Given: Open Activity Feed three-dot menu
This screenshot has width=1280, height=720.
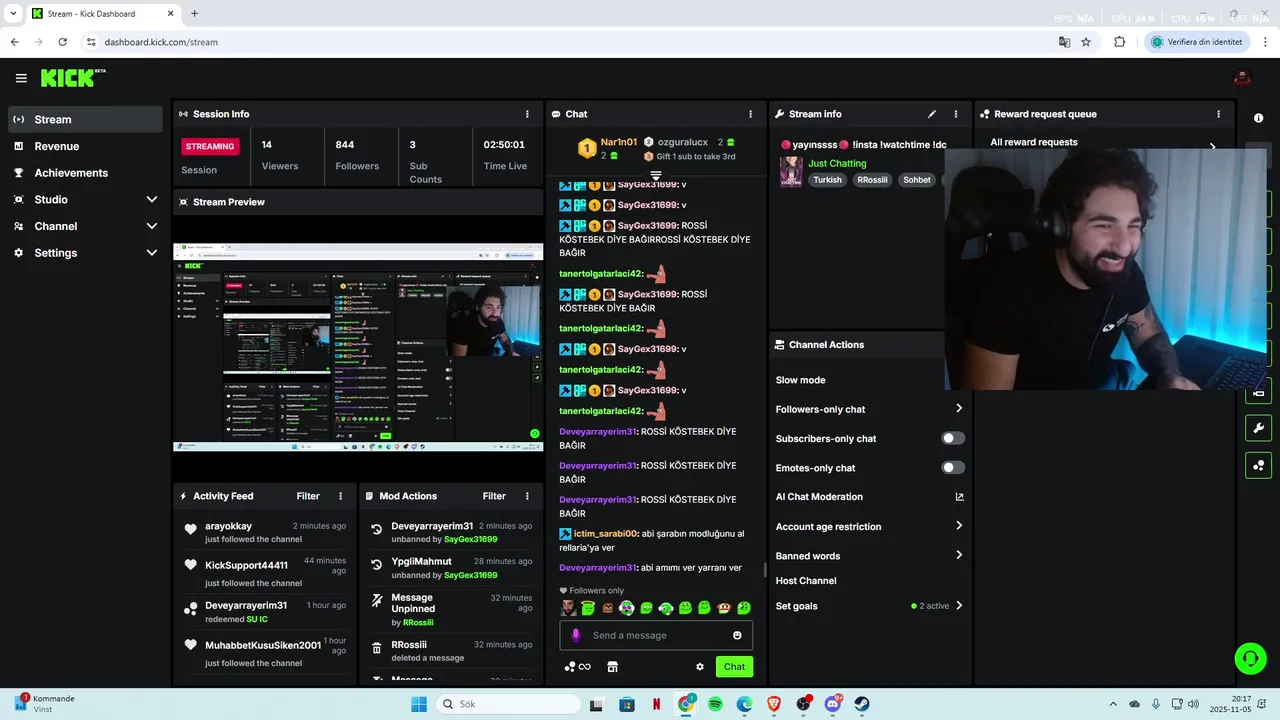Looking at the screenshot, I should click(340, 496).
